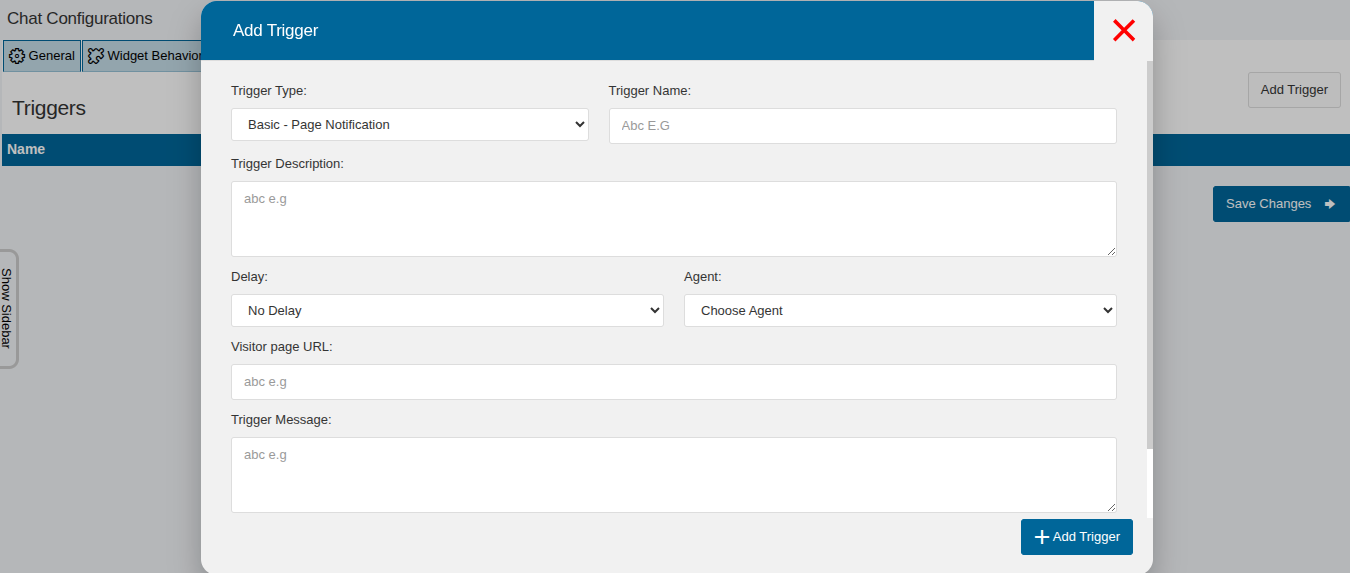
Task: Focus the Trigger Message textarea
Action: (674, 475)
